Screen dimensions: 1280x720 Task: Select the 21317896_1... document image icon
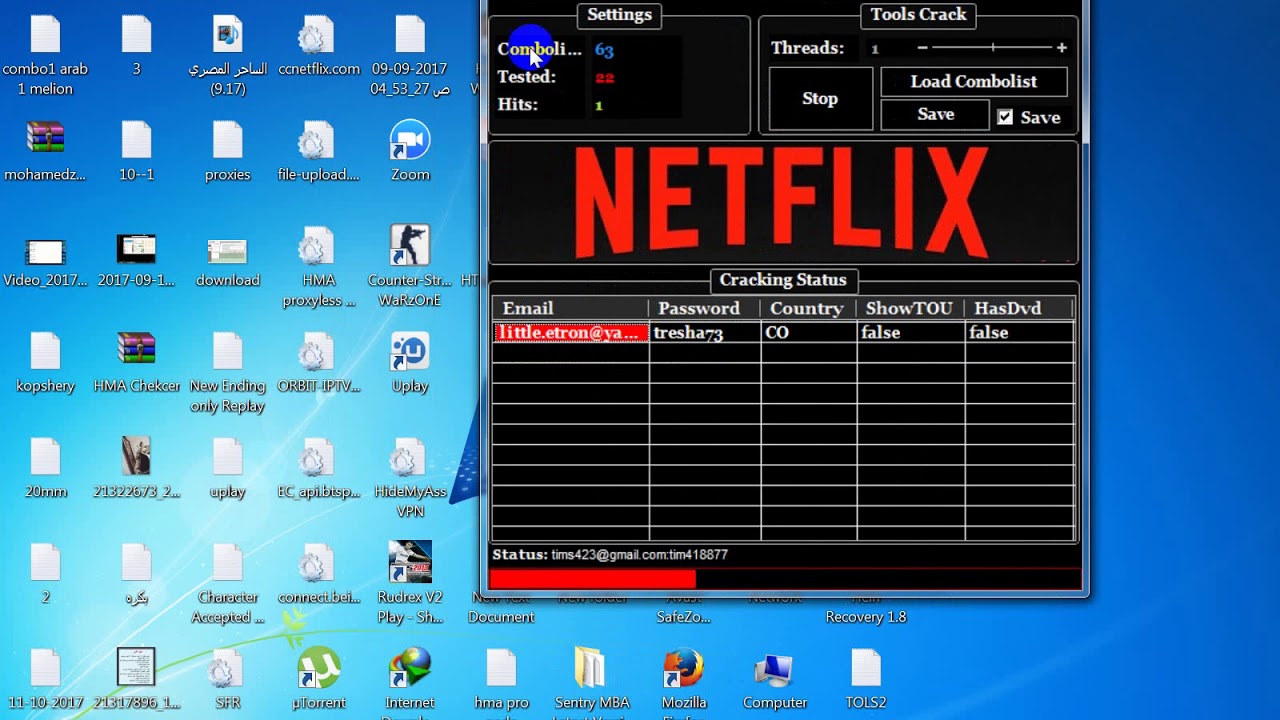tap(136, 679)
